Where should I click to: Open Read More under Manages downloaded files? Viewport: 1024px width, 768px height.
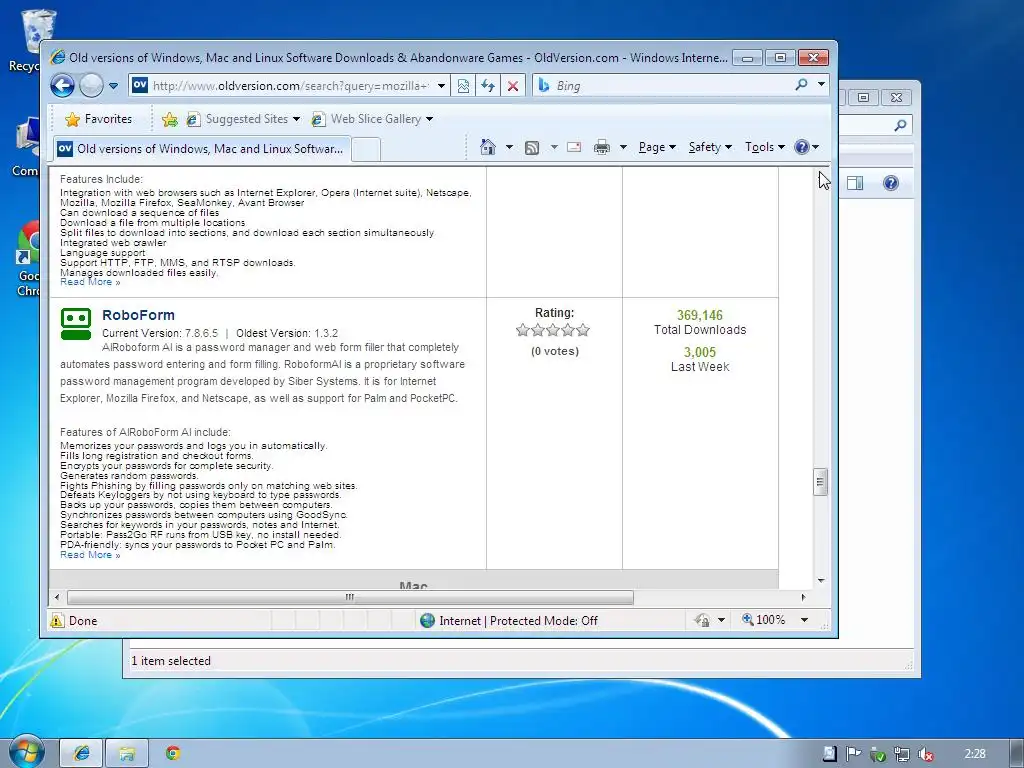point(90,282)
